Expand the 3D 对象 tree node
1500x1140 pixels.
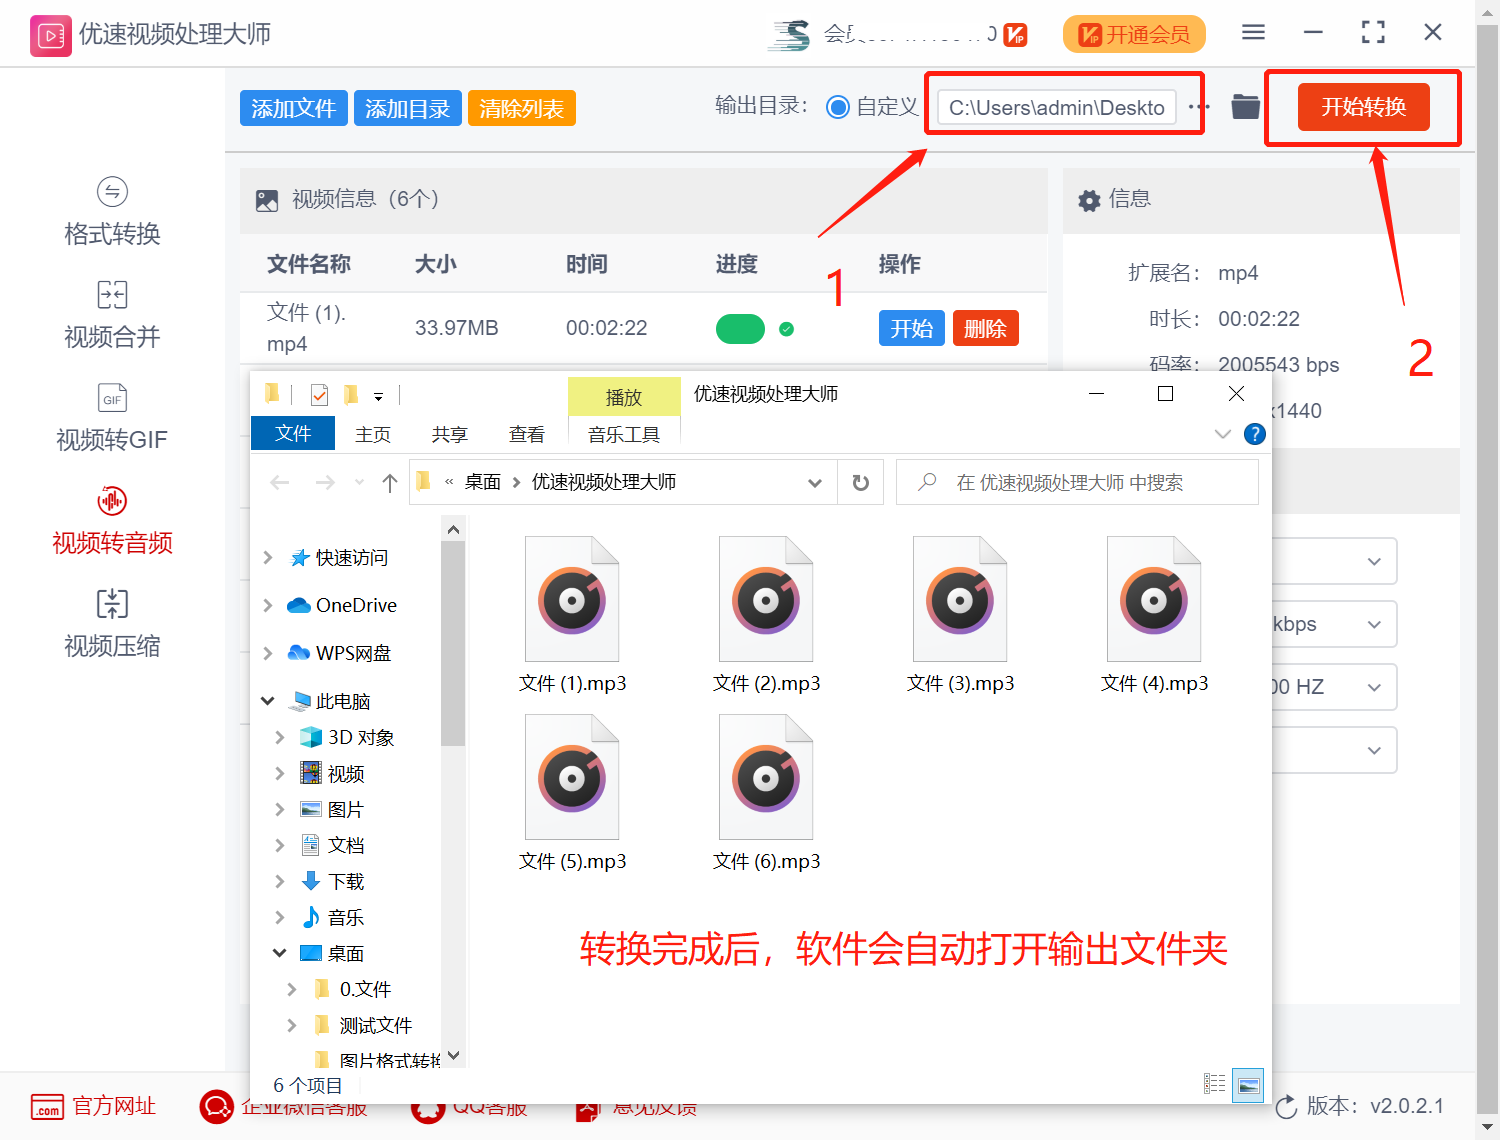pyautogui.click(x=280, y=737)
